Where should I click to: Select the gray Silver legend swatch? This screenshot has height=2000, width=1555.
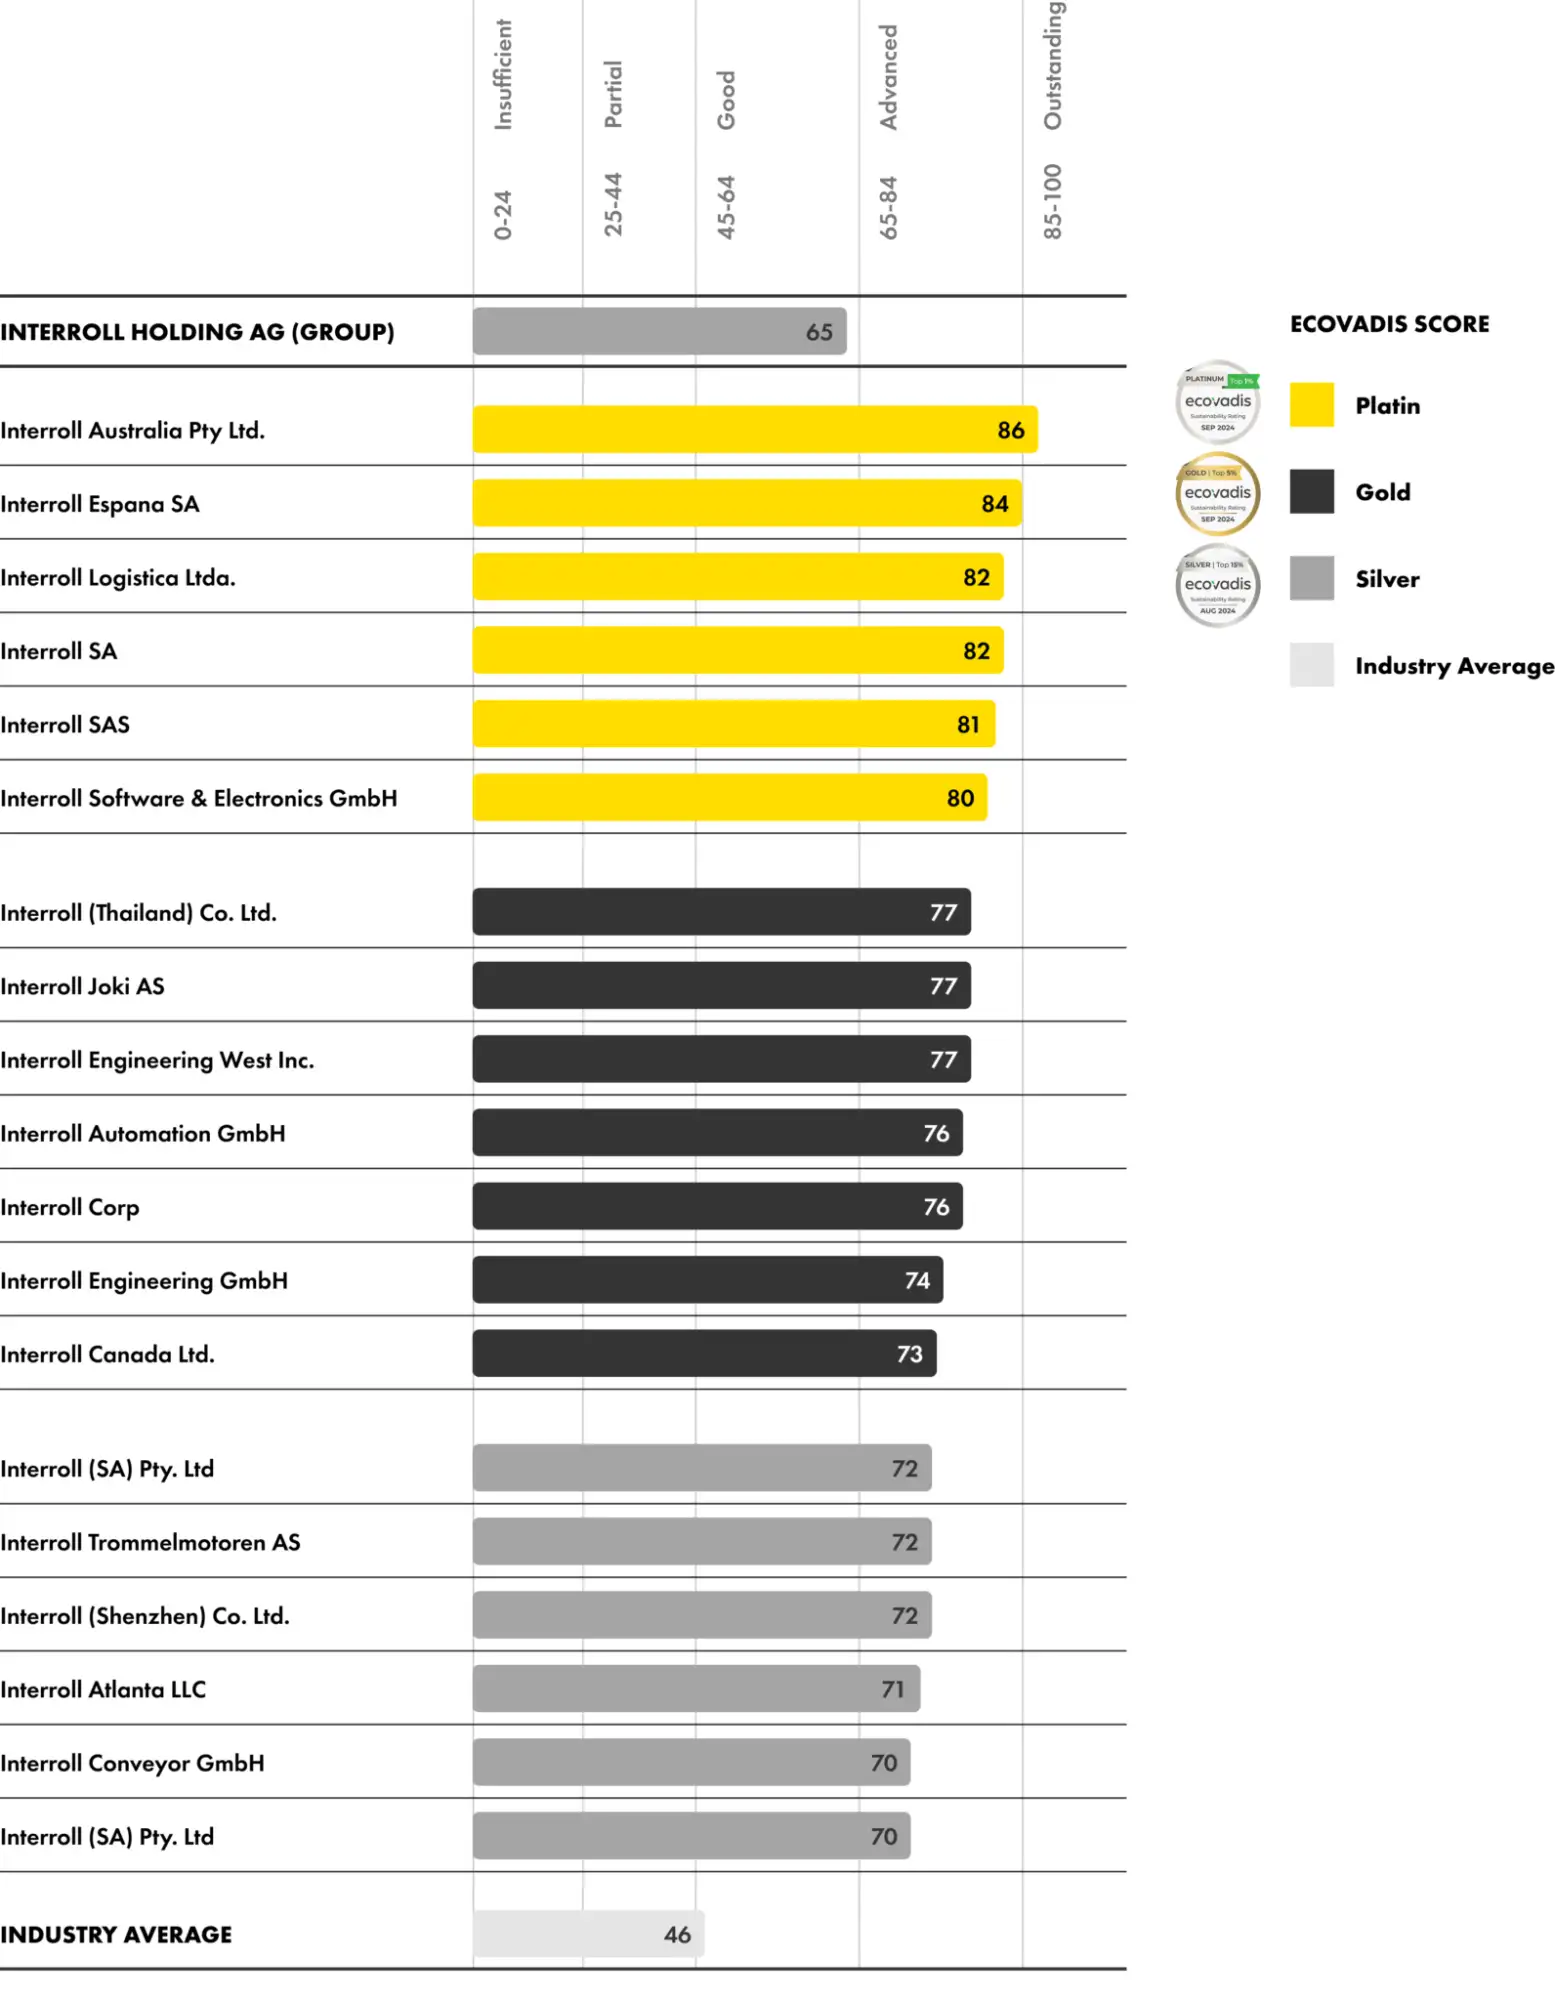1310,579
